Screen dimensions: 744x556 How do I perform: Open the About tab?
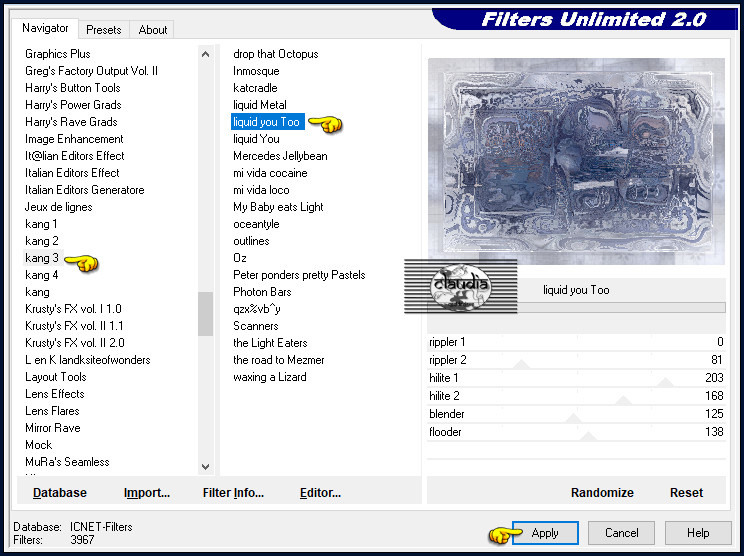tap(152, 29)
